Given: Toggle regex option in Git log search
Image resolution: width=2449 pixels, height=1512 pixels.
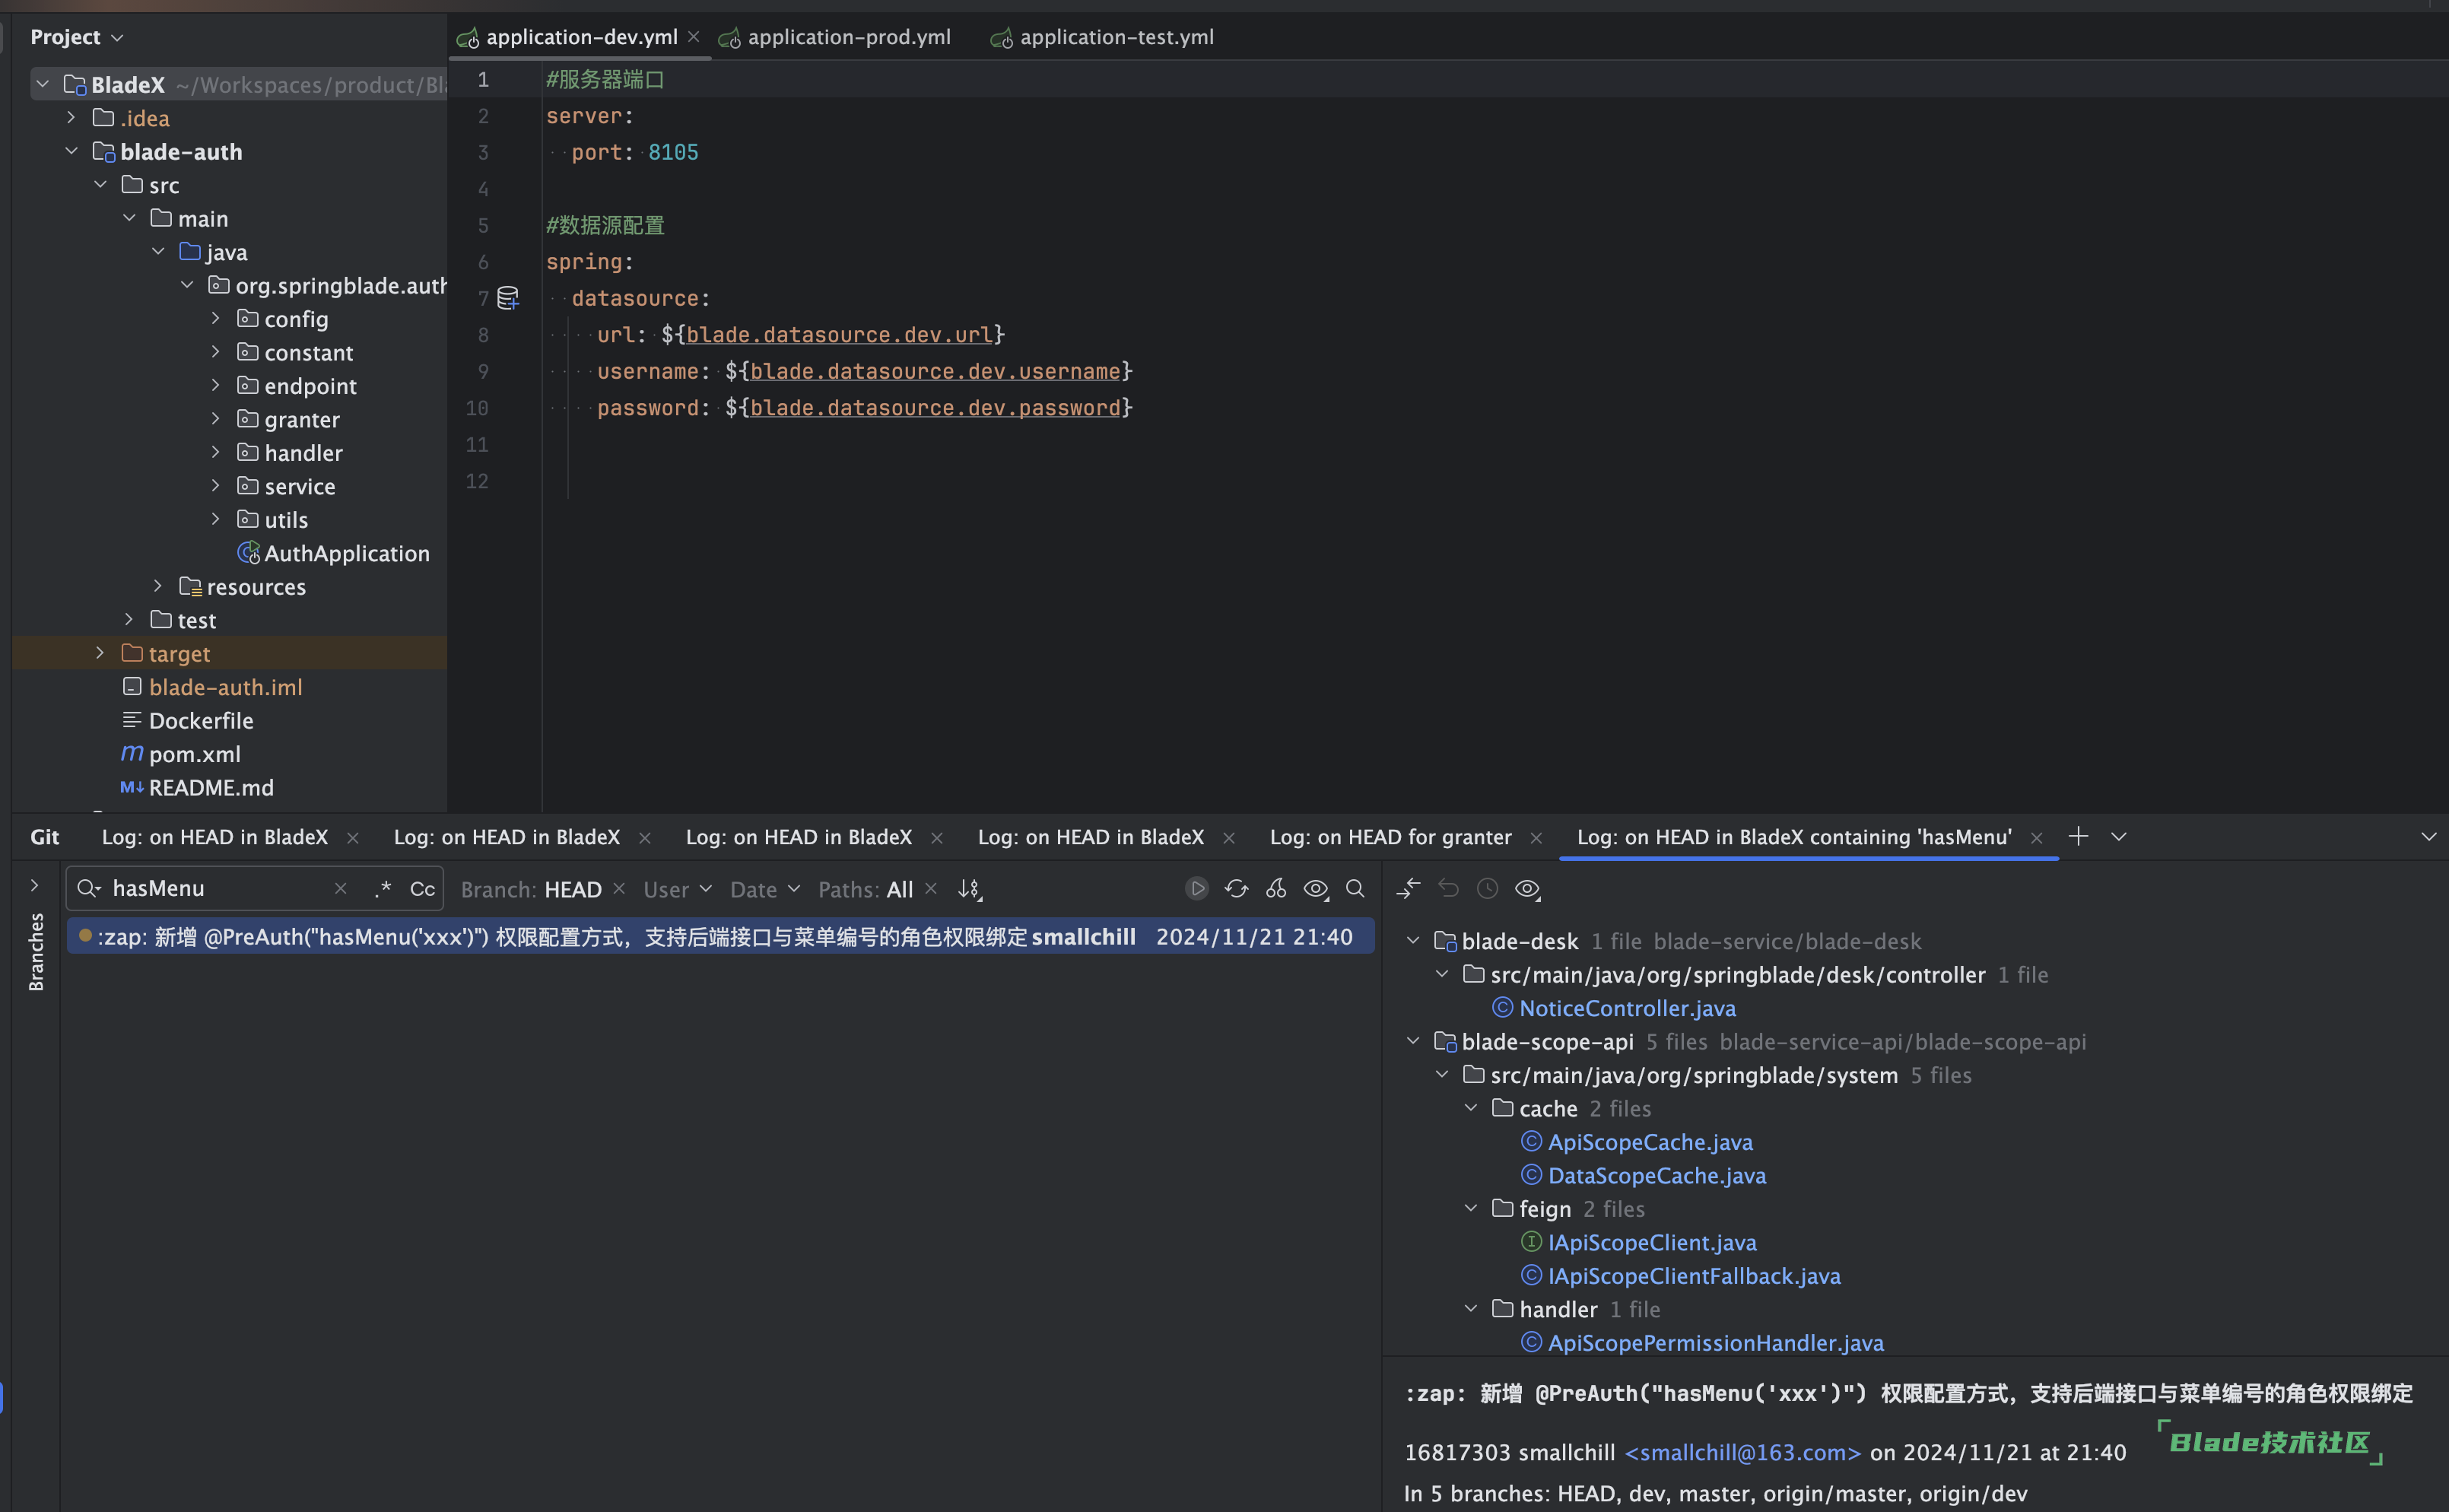Looking at the screenshot, I should (382, 889).
